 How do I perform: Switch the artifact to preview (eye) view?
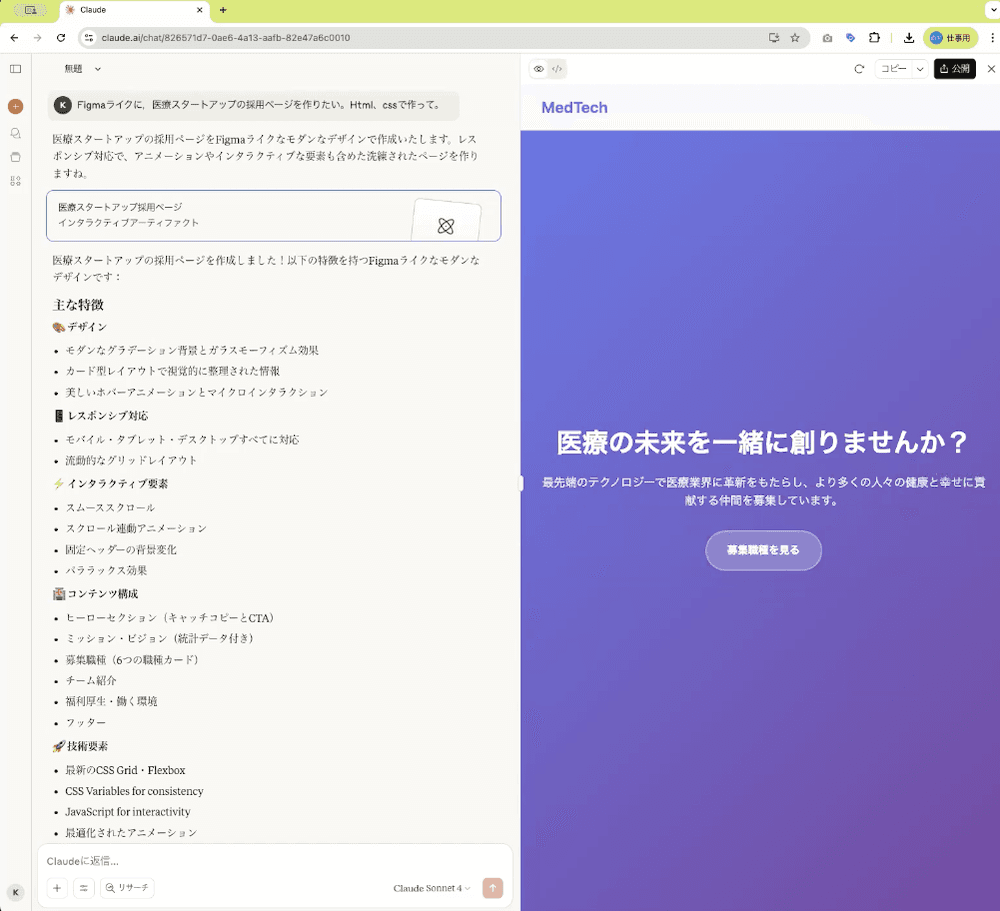pos(539,69)
